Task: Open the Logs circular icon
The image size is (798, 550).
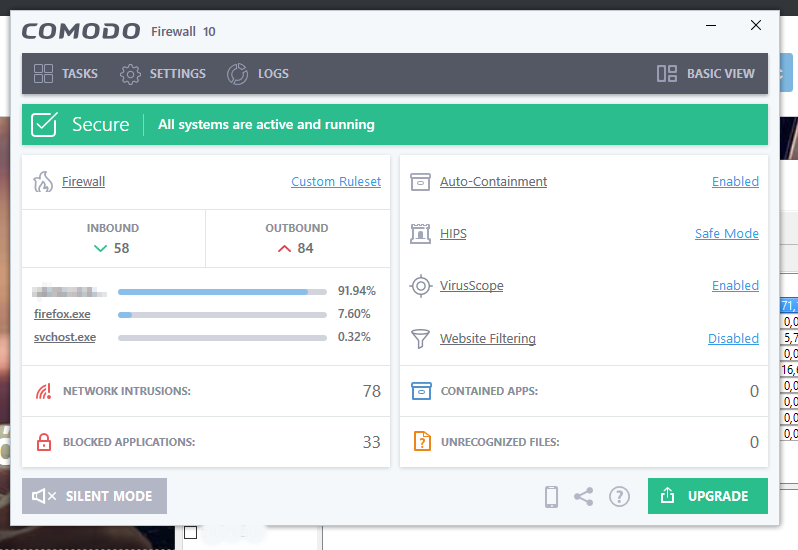Action: pos(237,74)
